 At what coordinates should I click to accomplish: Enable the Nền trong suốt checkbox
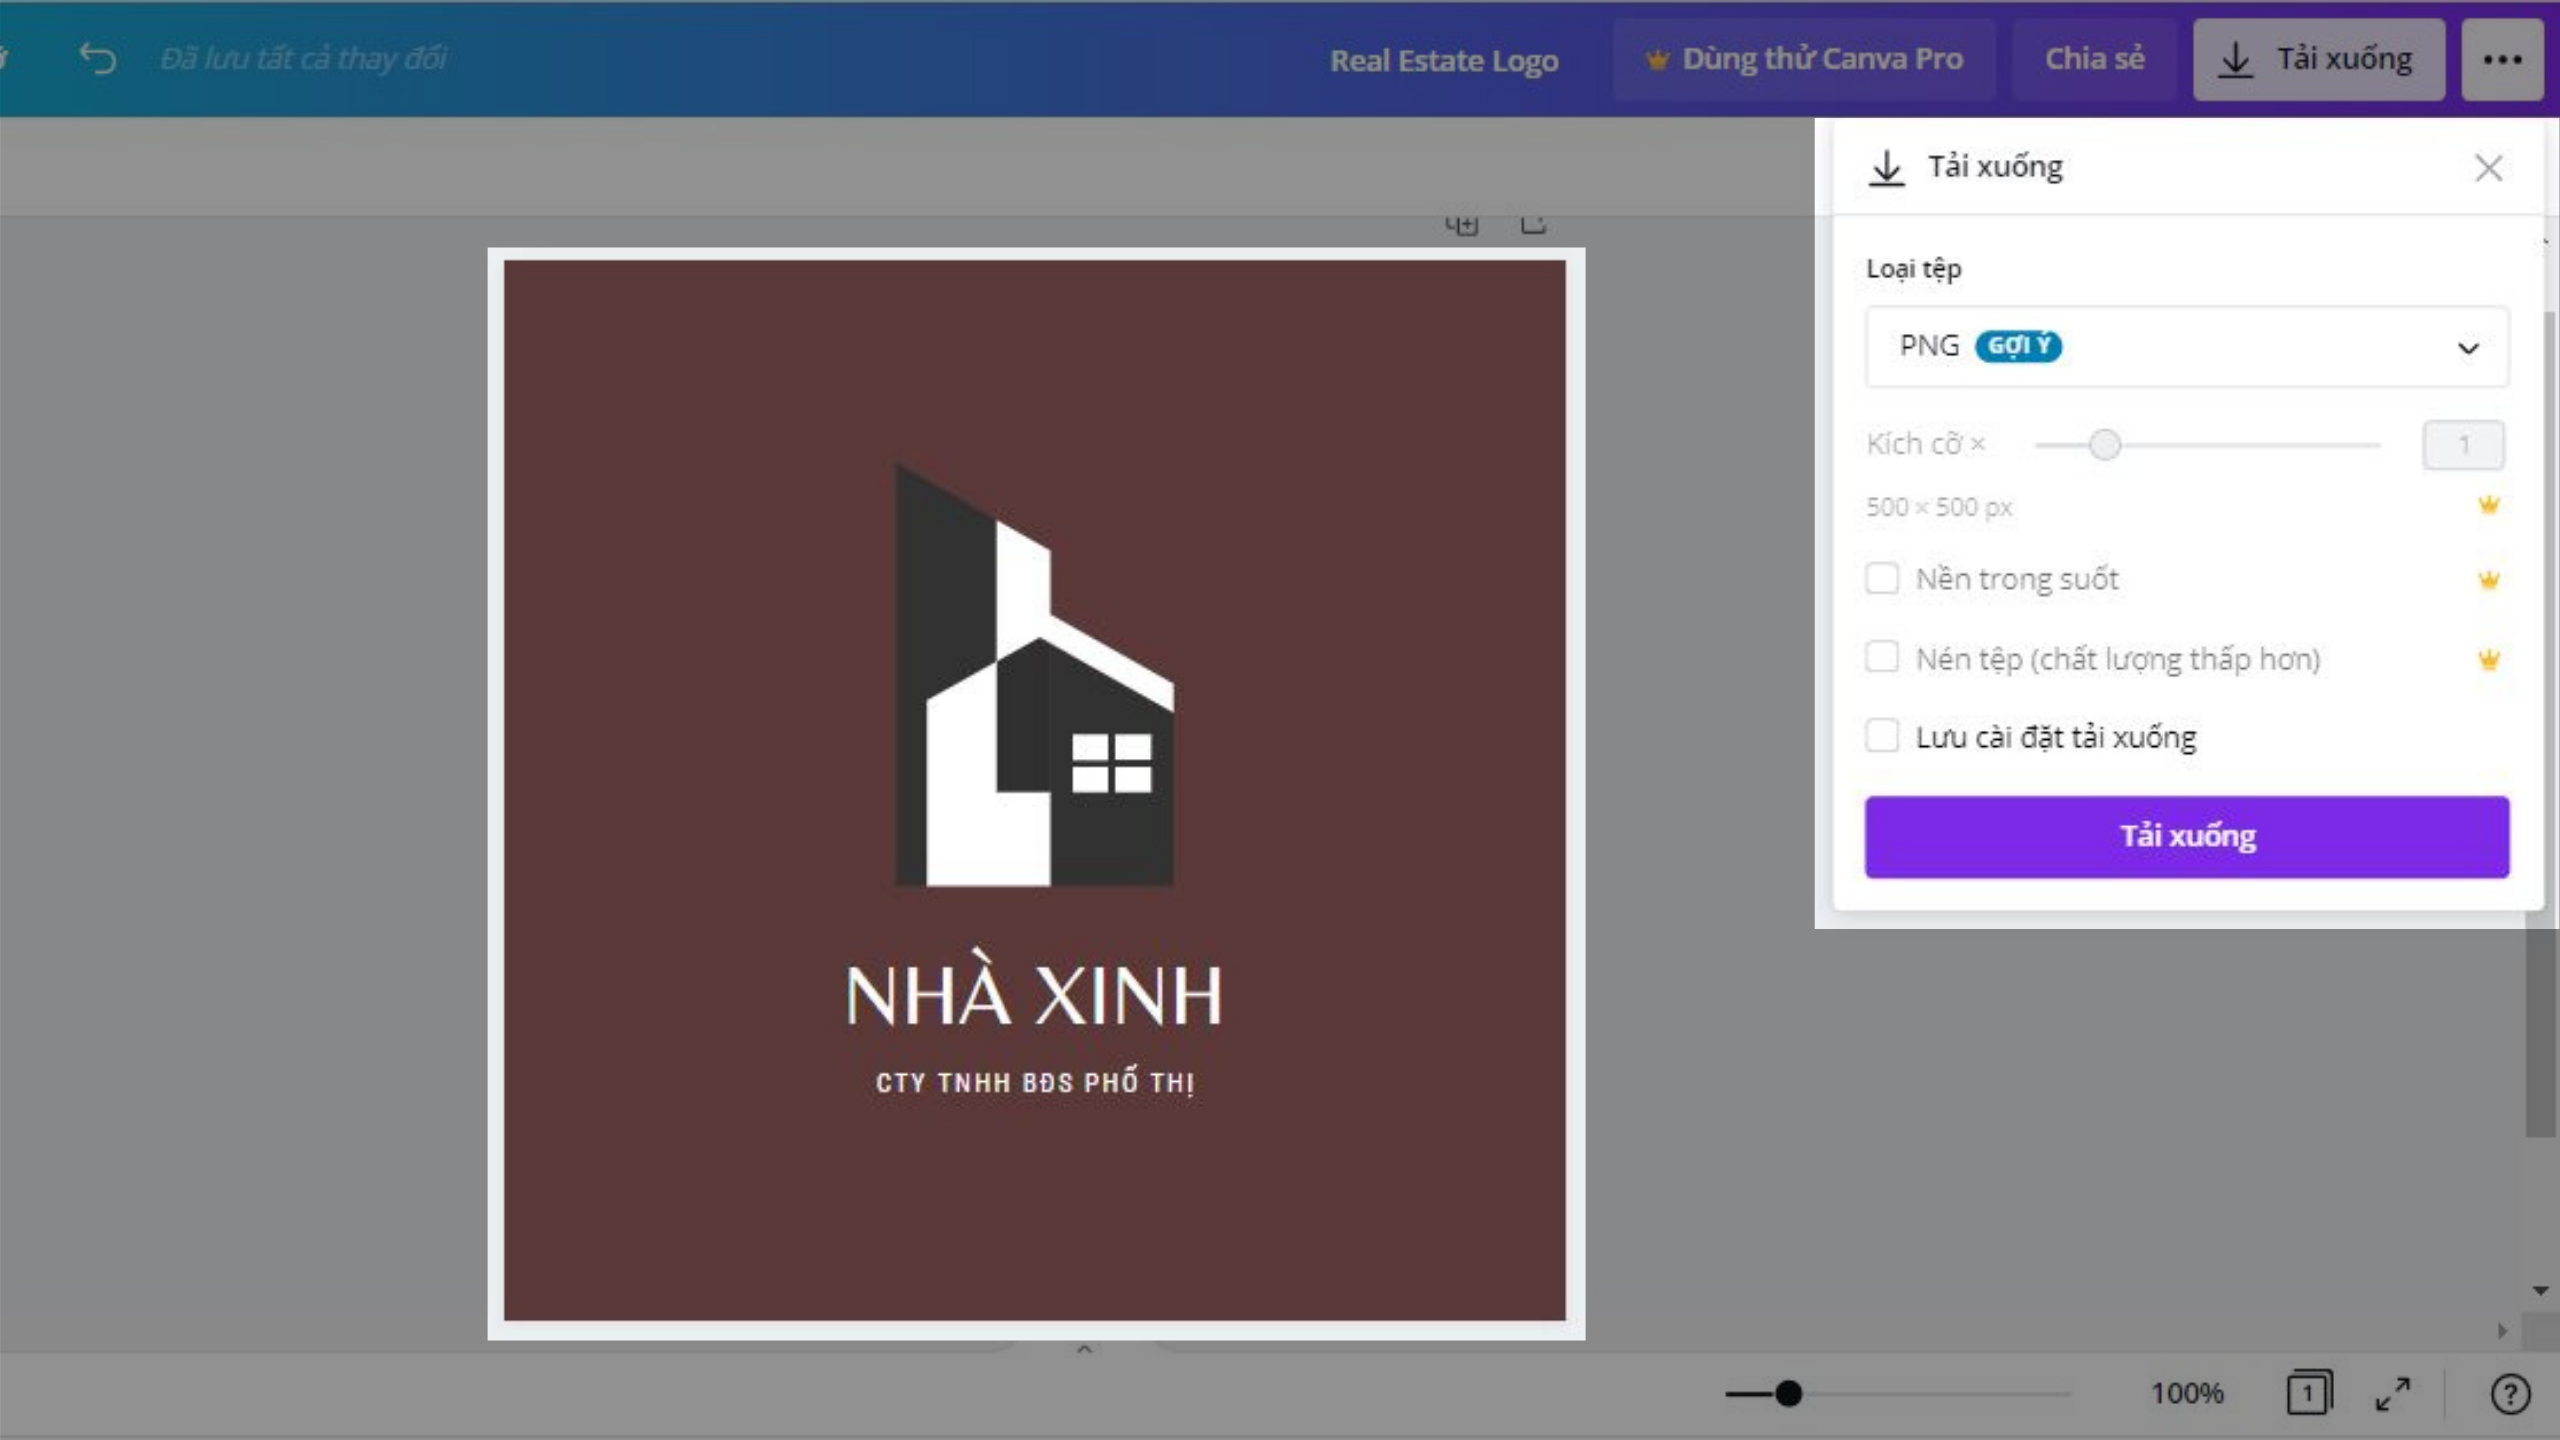(1882, 578)
